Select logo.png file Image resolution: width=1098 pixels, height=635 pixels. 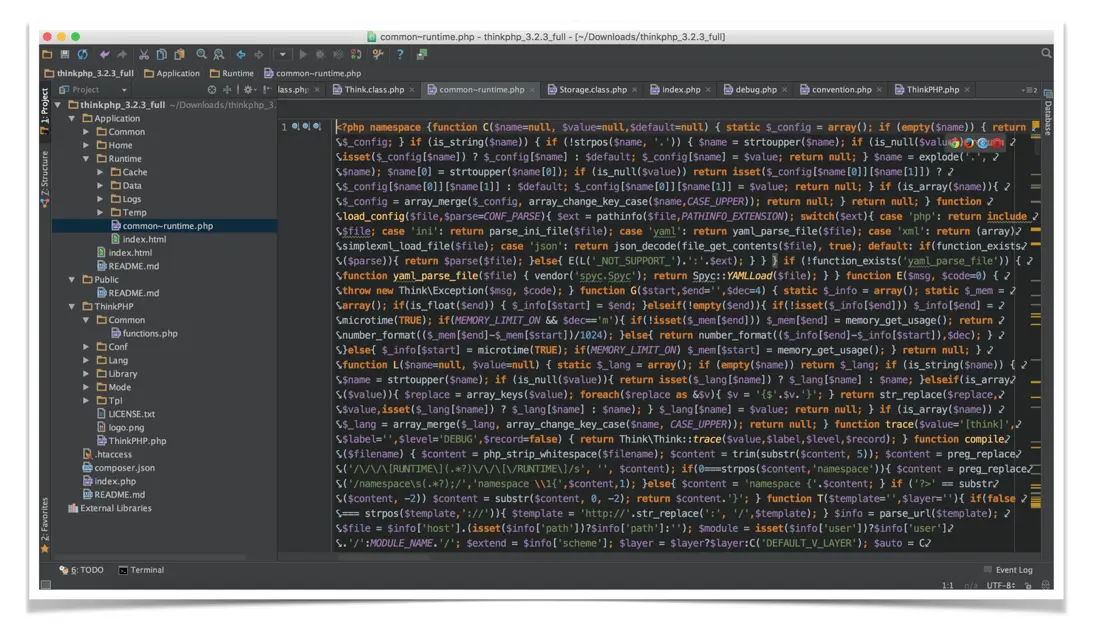[x=120, y=427]
